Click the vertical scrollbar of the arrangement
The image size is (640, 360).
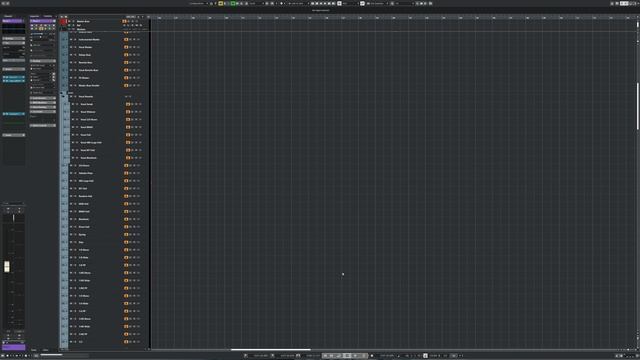pyautogui.click(x=638, y=106)
